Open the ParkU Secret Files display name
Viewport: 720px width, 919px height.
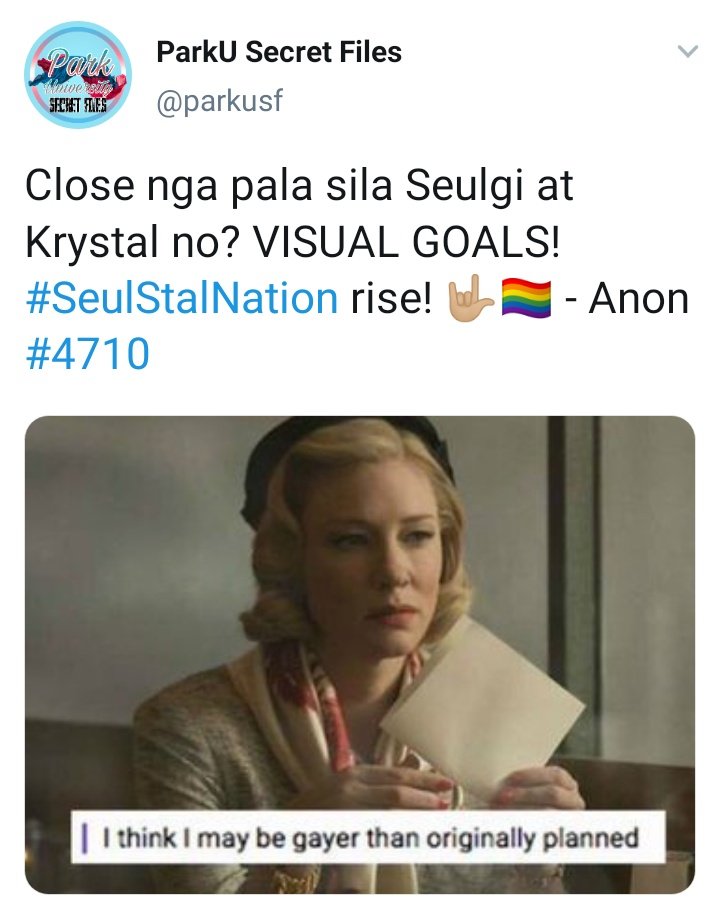[279, 52]
